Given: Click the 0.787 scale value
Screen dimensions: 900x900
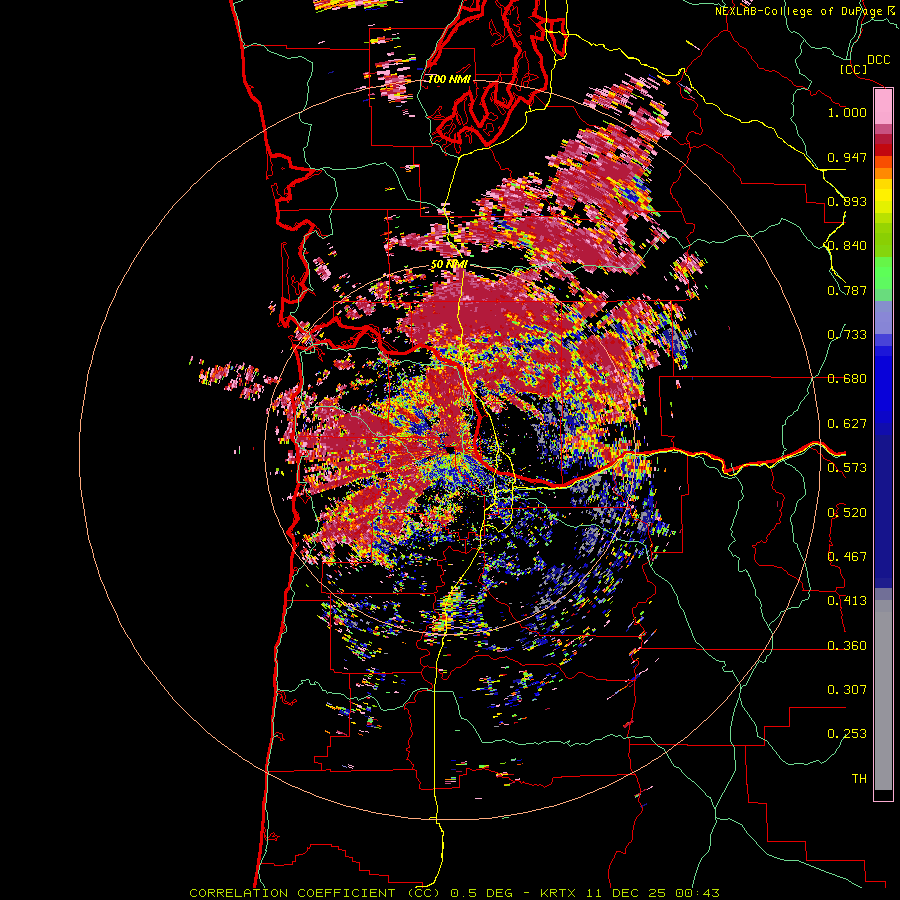Looking at the screenshot, I should click(x=847, y=290).
